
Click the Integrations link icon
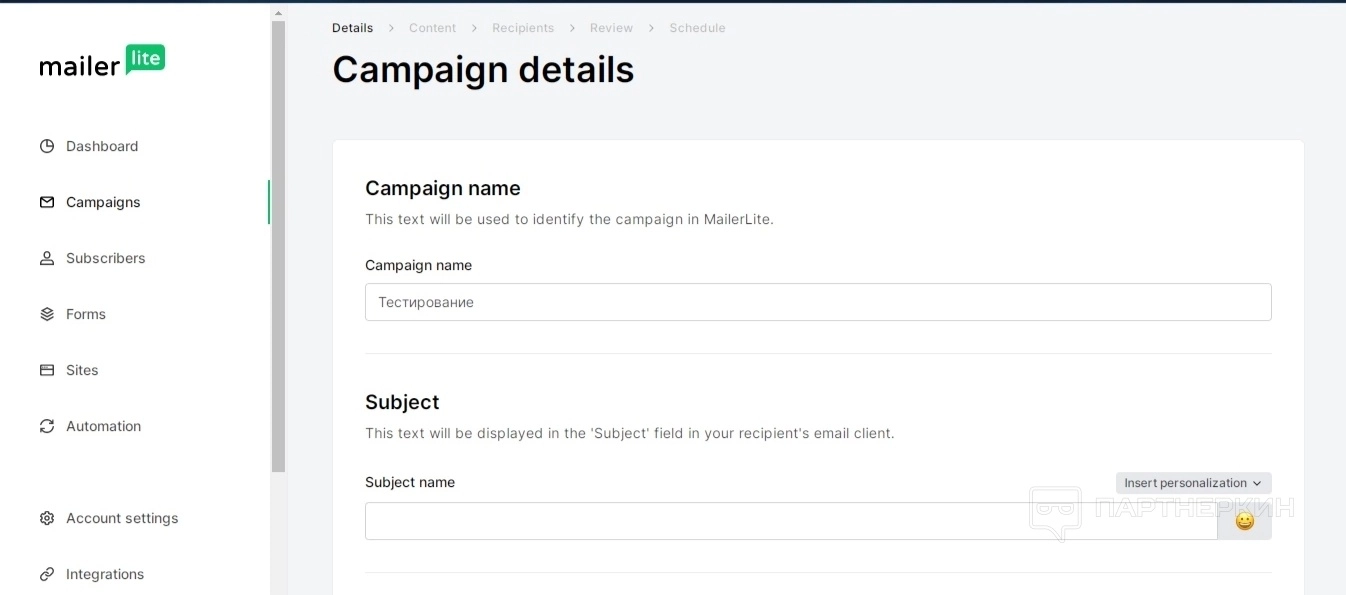pos(47,574)
